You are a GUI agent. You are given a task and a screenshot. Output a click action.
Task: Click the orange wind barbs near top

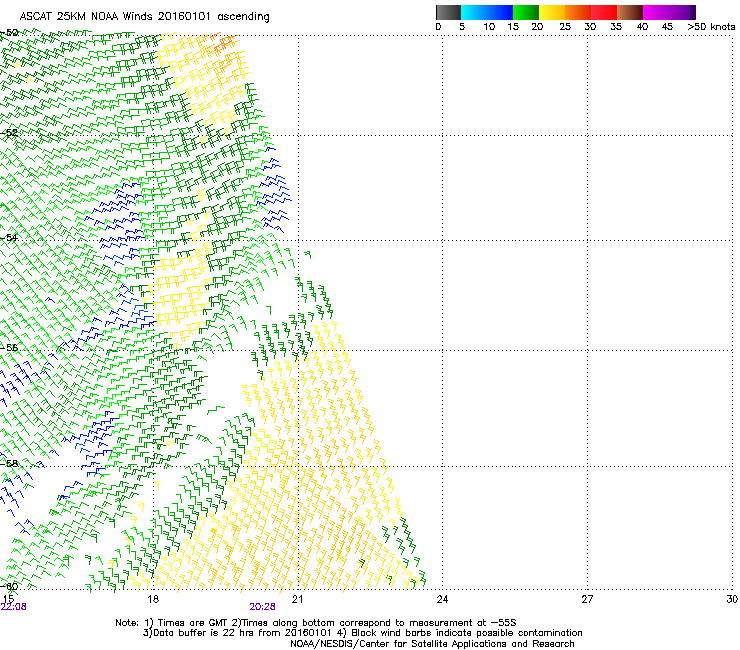[224, 42]
